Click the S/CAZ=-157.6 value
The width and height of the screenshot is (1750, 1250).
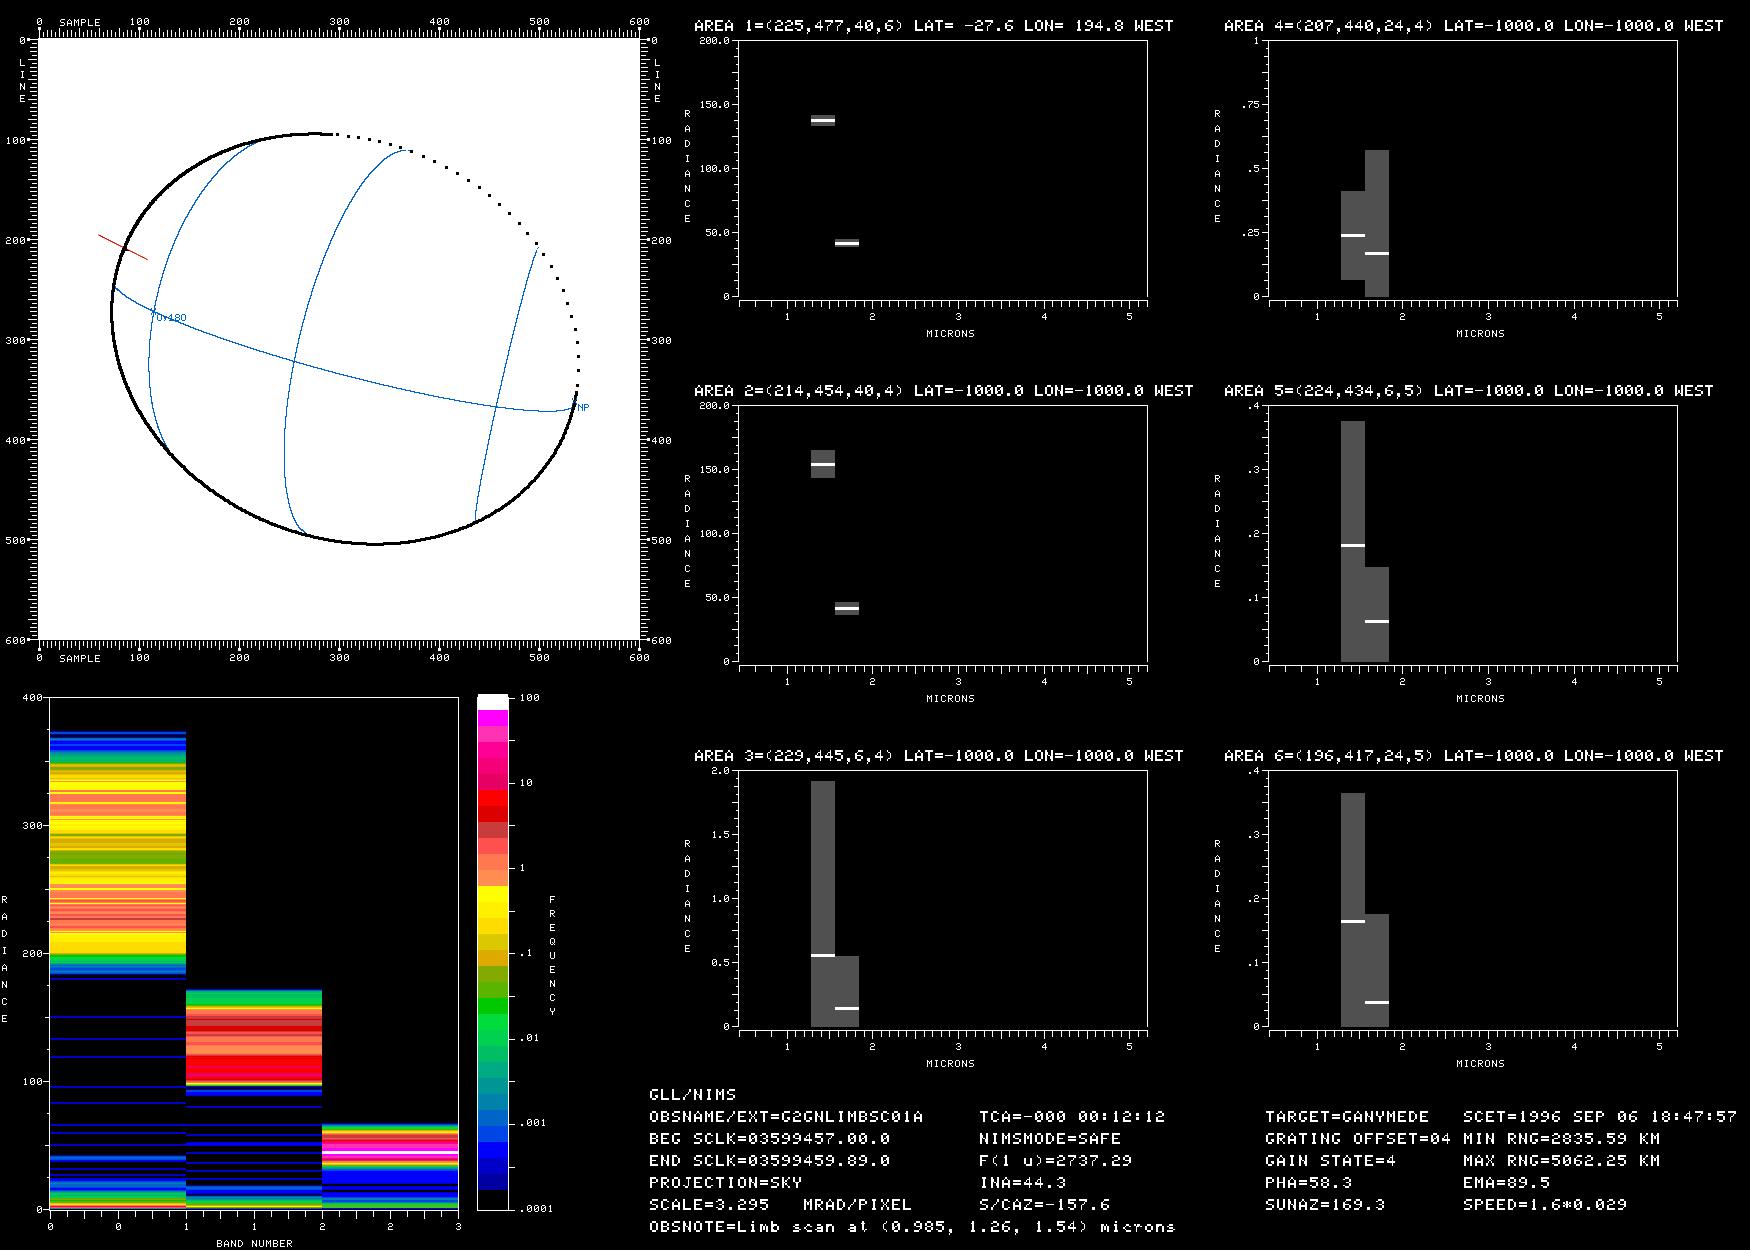click(1045, 1205)
